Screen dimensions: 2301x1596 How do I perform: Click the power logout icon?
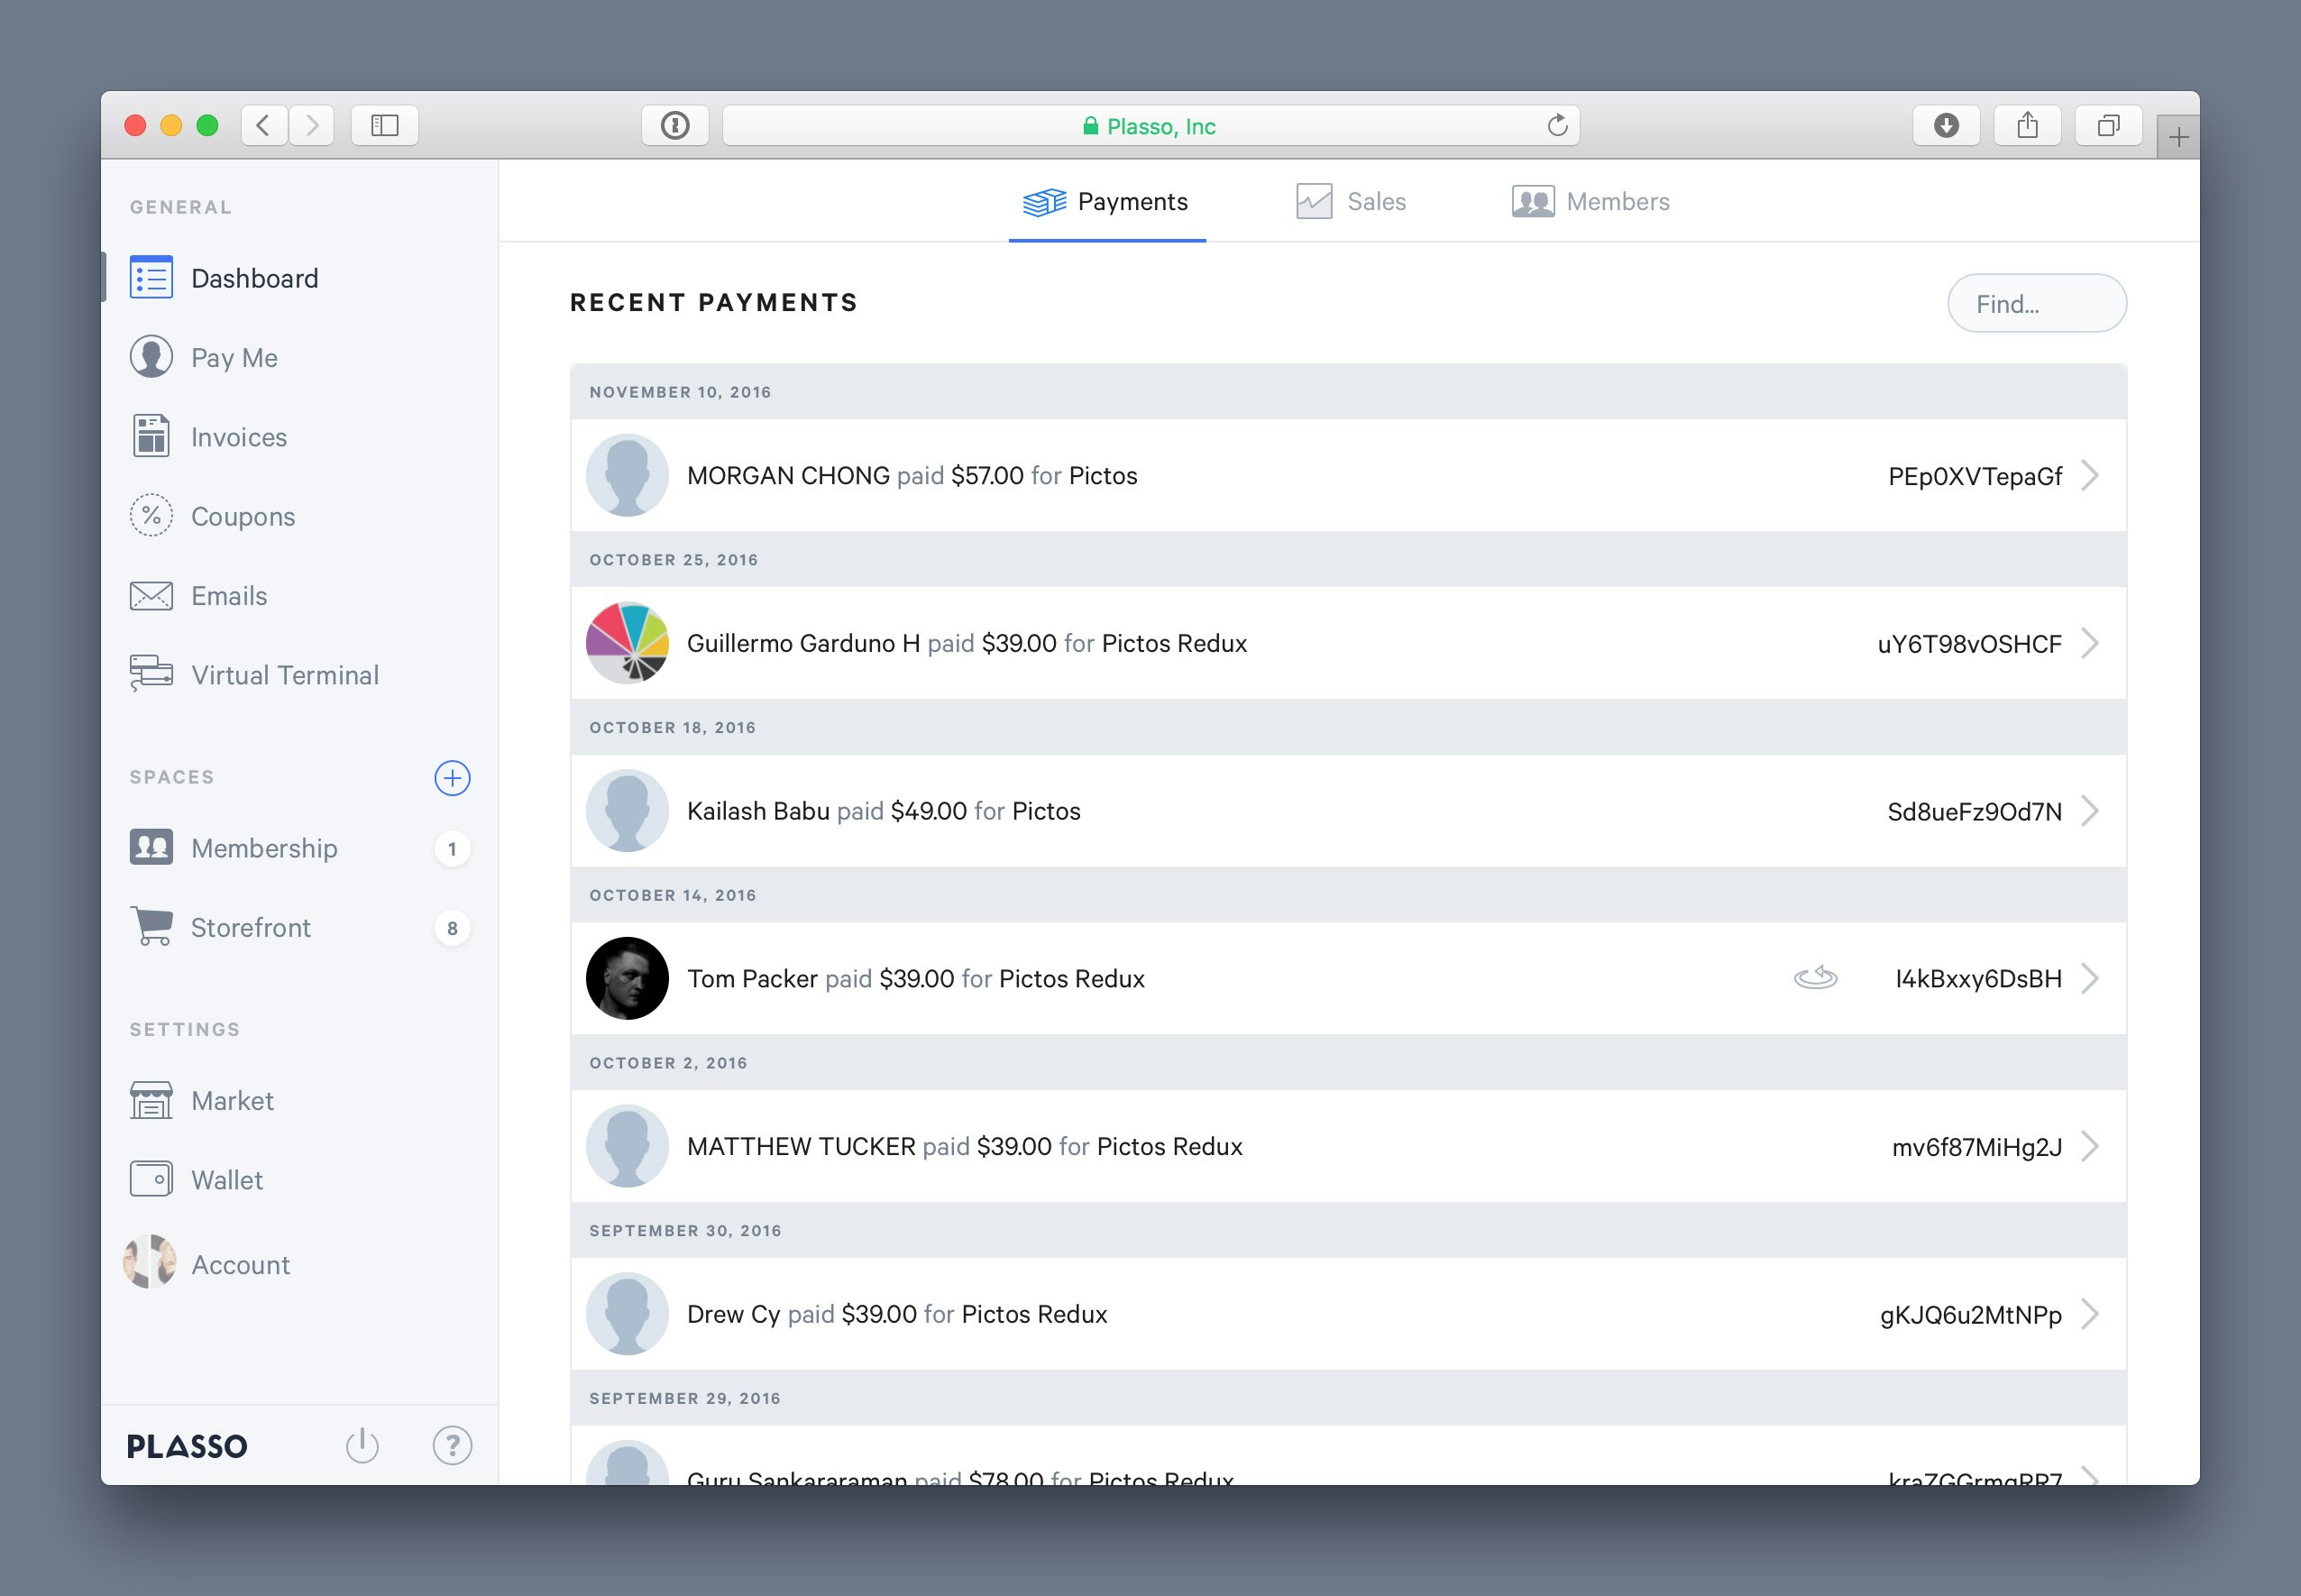362,1445
